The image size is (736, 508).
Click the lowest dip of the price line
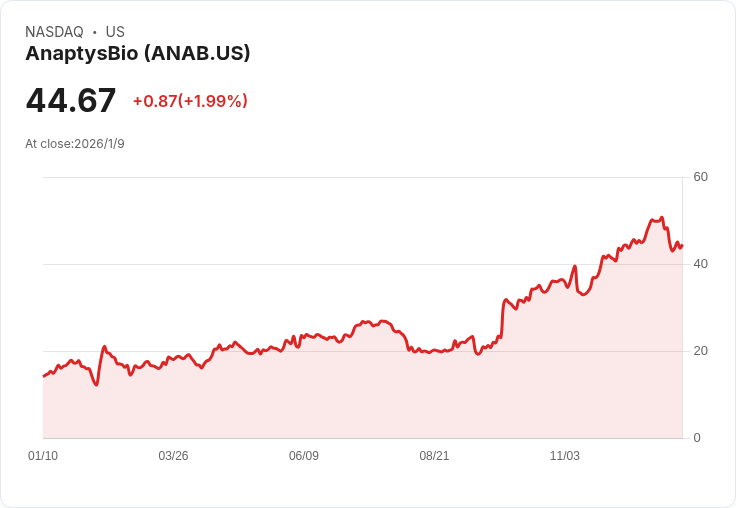coord(96,385)
